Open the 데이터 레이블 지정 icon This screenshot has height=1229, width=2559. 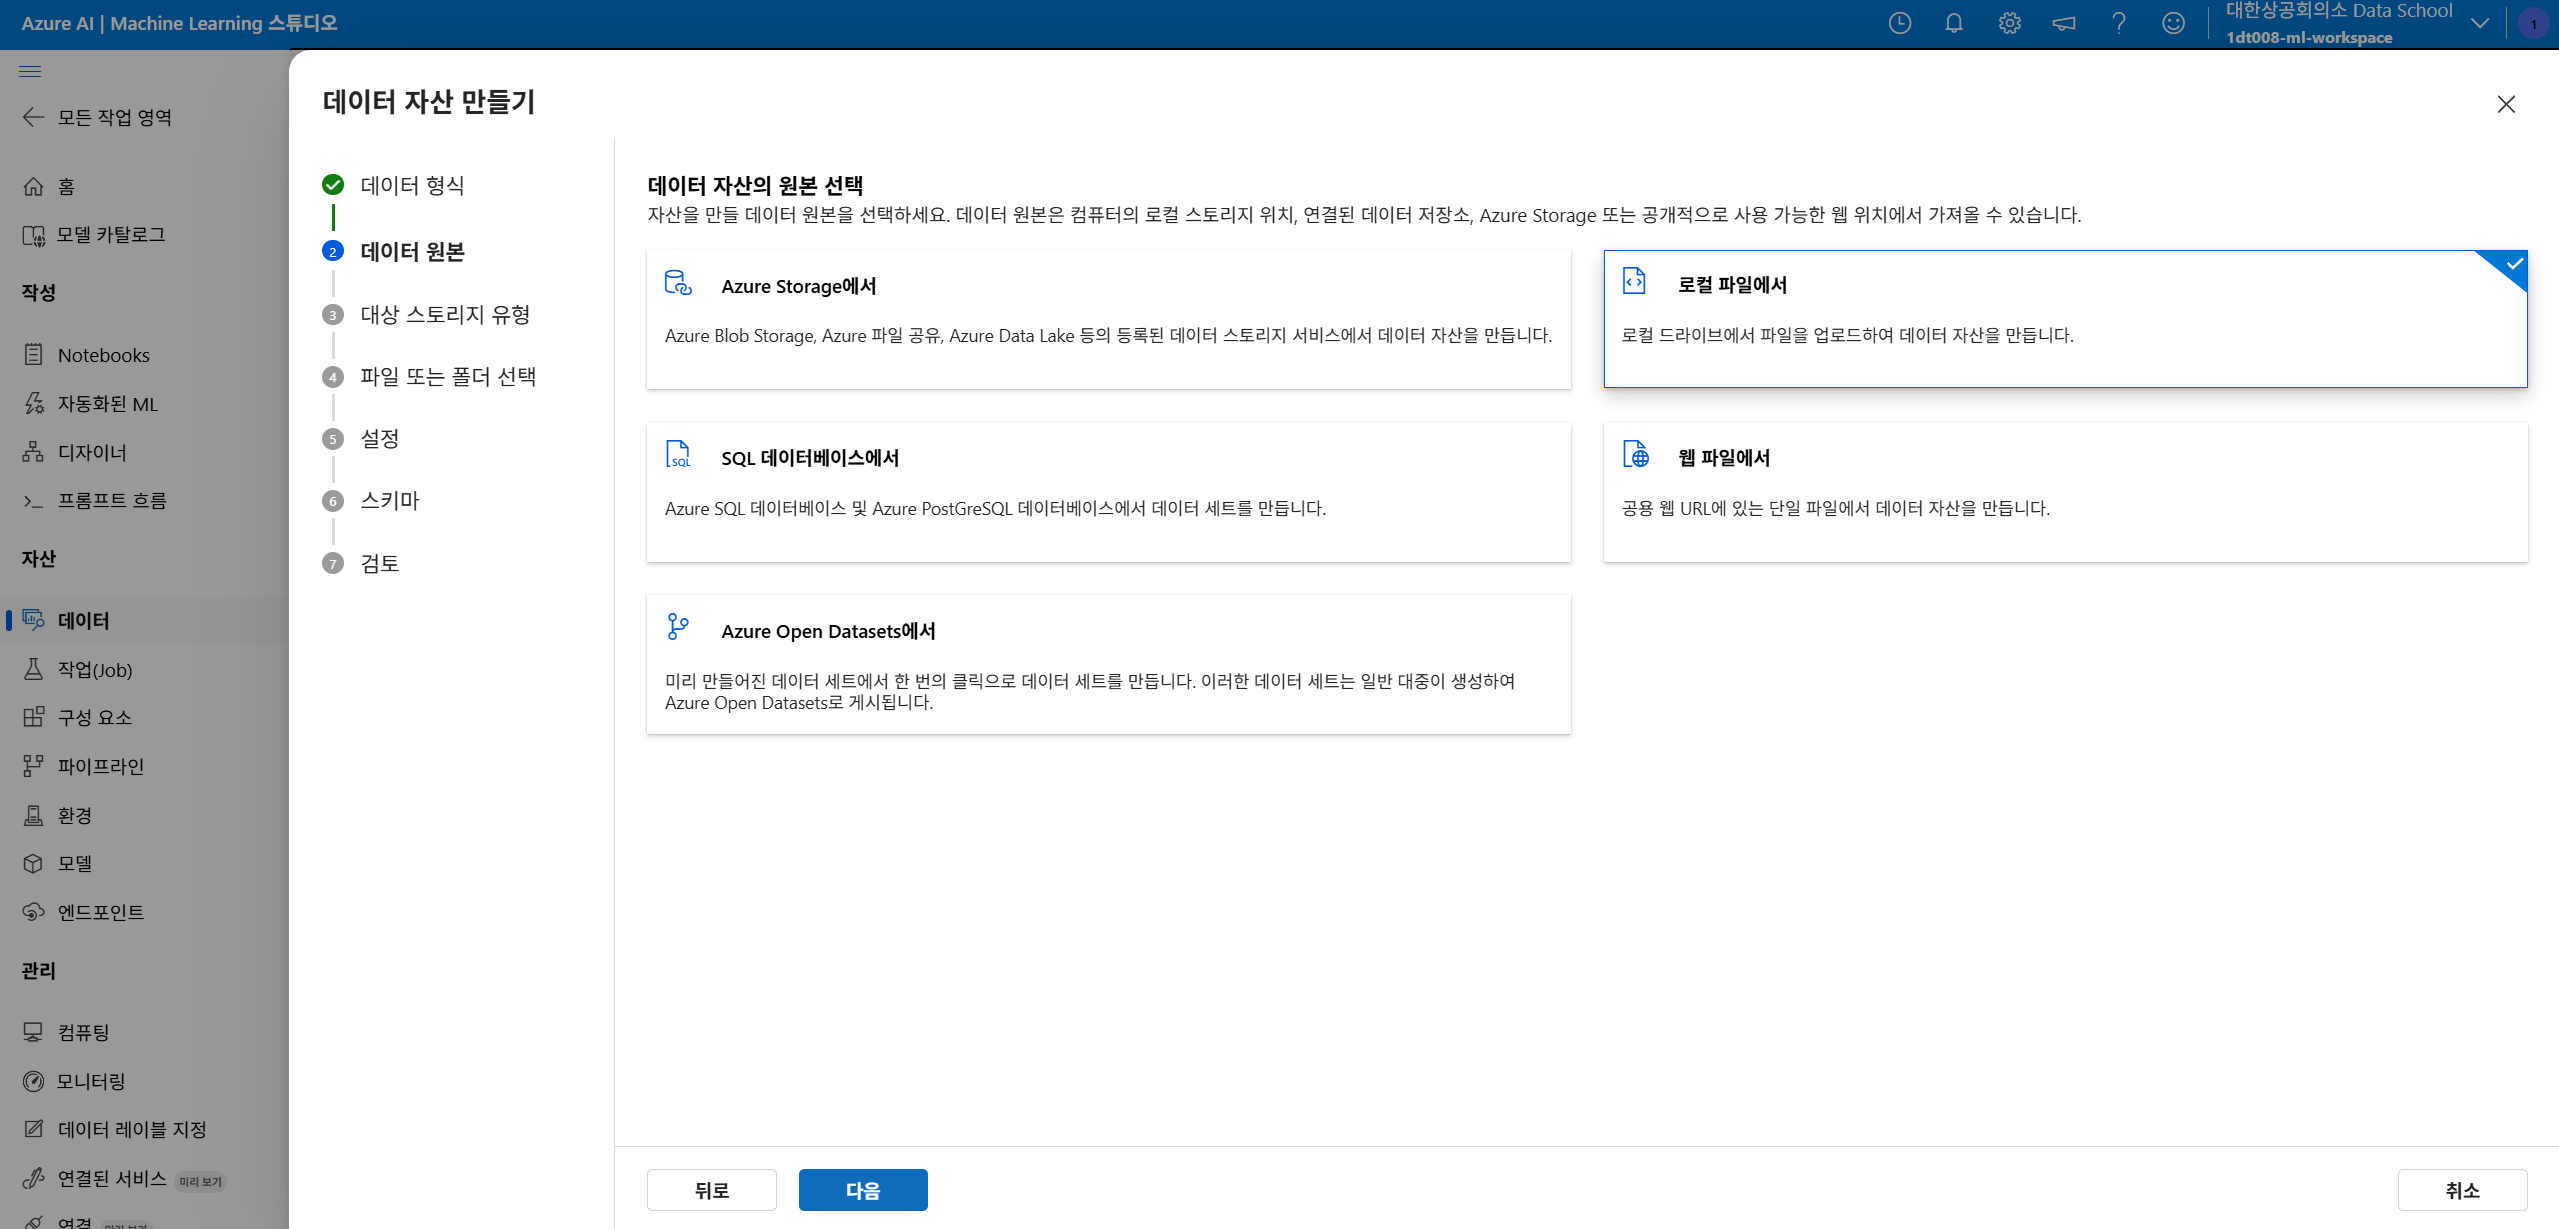[33, 1129]
